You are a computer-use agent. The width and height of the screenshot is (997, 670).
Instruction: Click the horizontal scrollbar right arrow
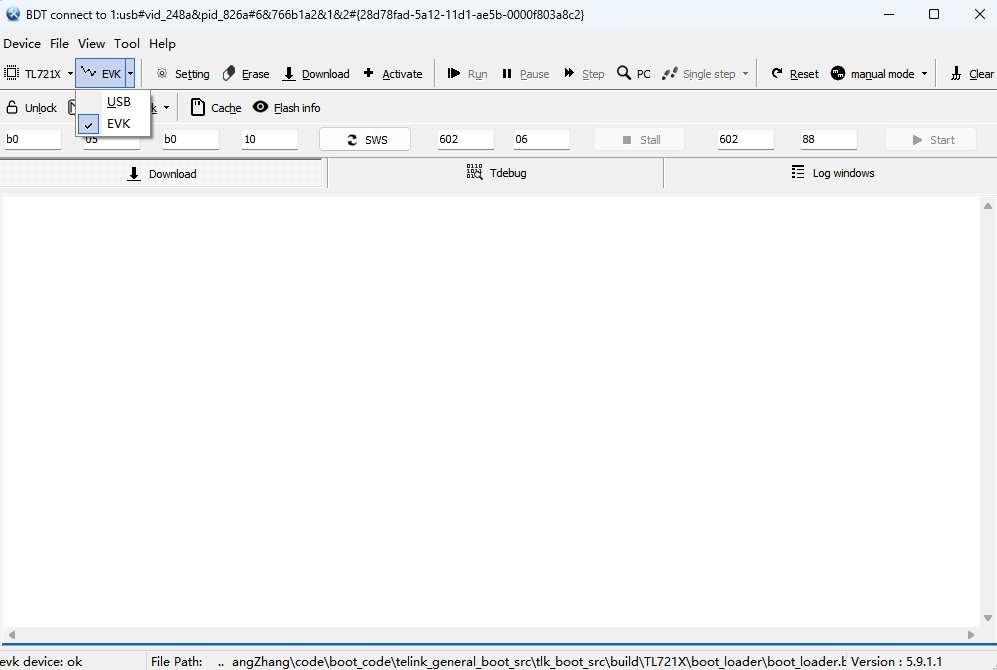tap(971, 634)
